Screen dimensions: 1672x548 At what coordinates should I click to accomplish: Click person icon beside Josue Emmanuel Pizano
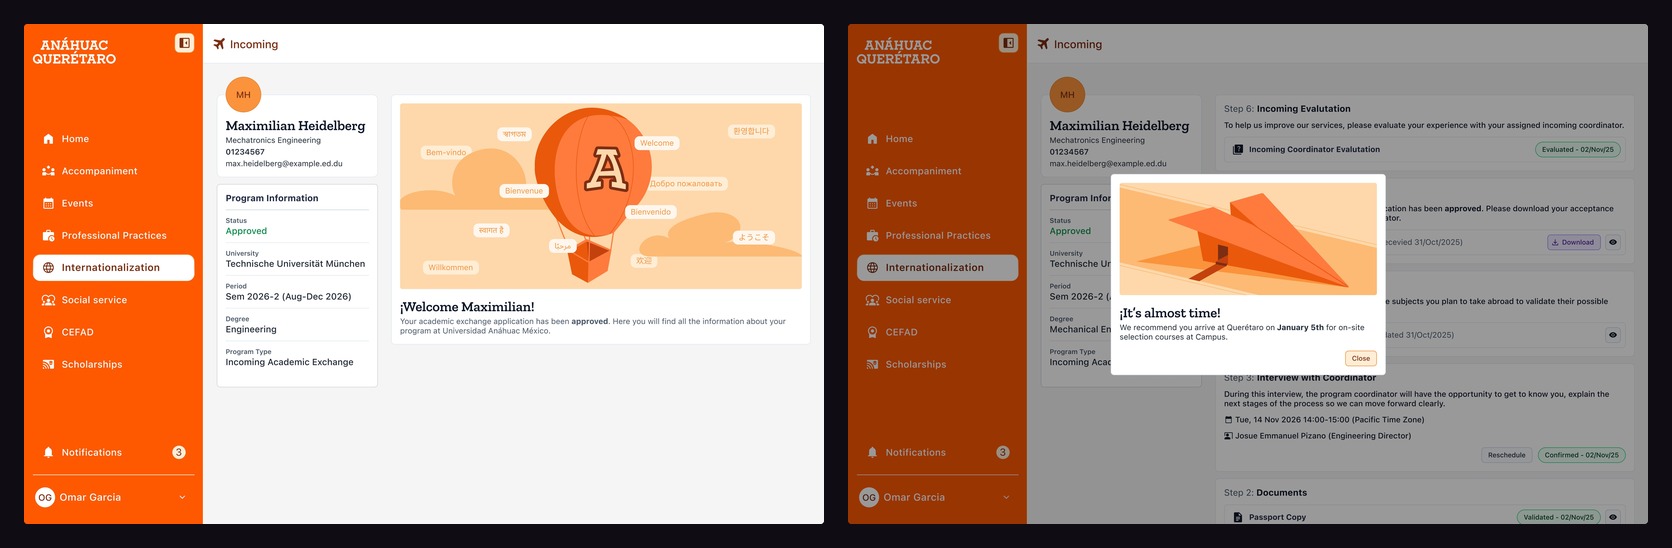[x=1229, y=436]
